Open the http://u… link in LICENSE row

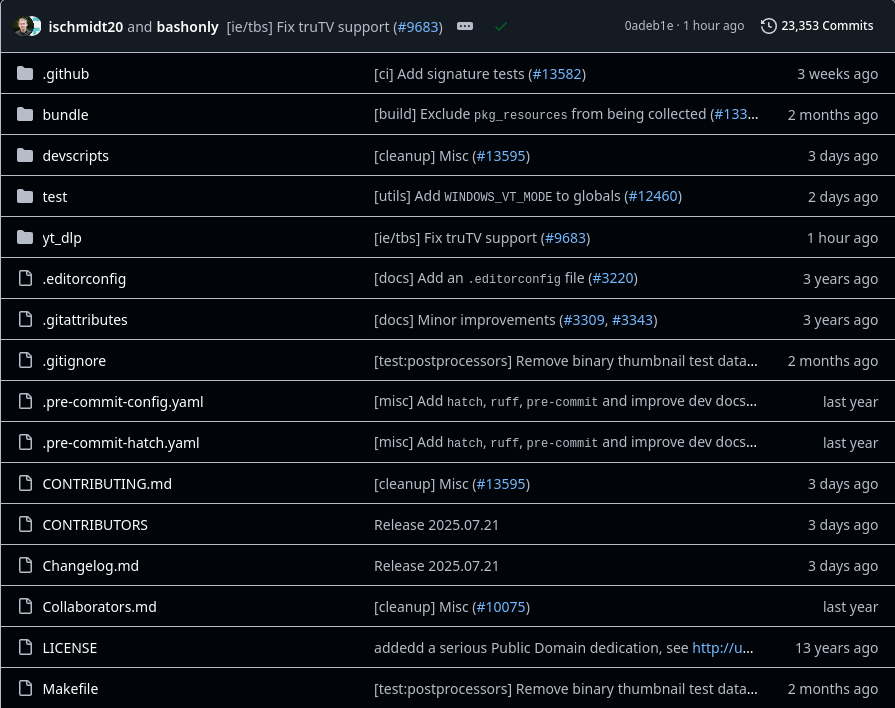tap(723, 648)
